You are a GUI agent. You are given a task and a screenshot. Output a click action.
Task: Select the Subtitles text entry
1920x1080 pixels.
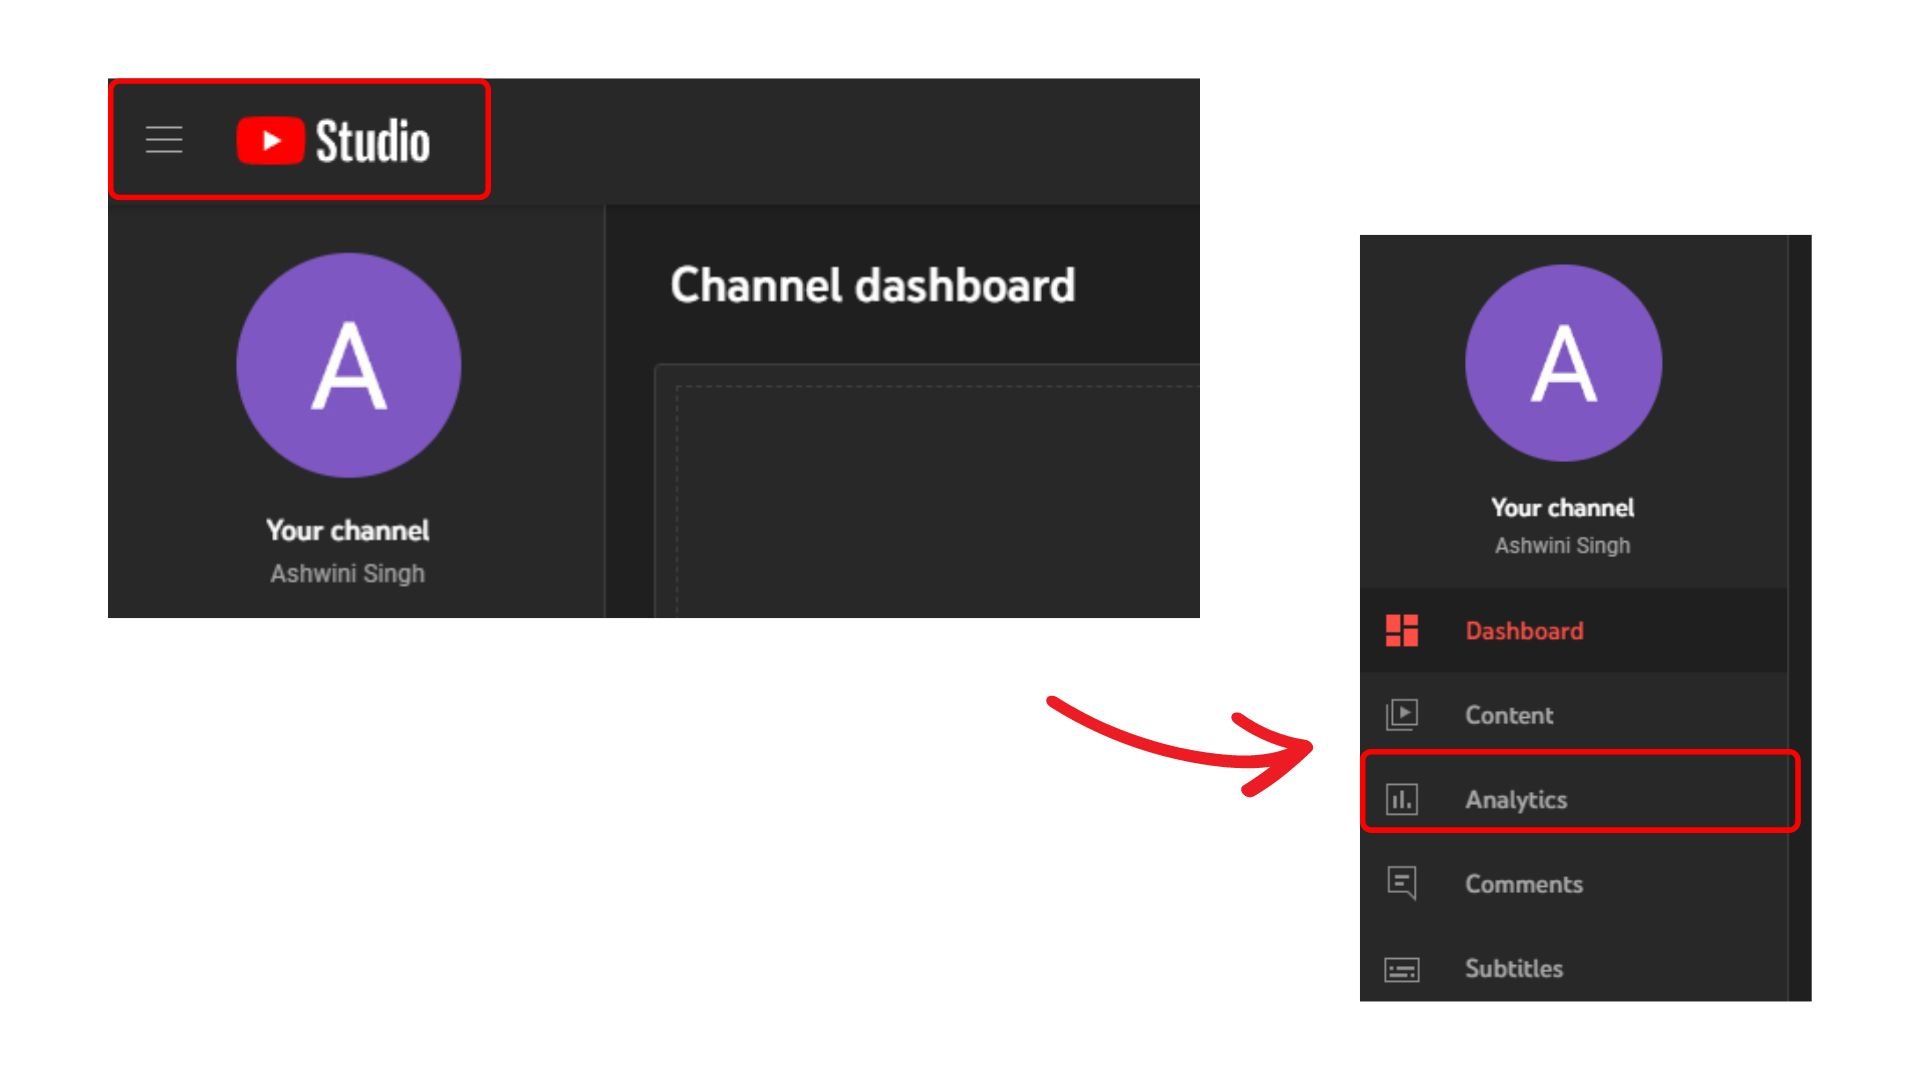pyautogui.click(x=1513, y=967)
